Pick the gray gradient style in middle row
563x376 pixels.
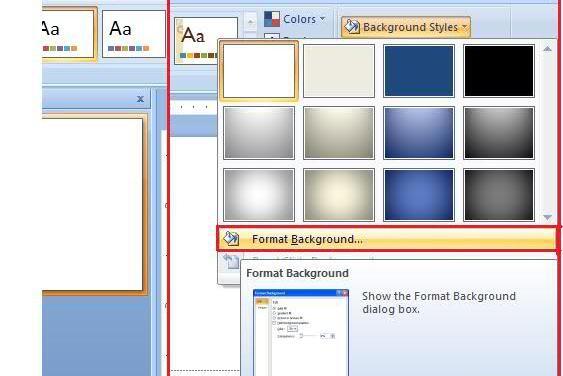[x=259, y=133]
